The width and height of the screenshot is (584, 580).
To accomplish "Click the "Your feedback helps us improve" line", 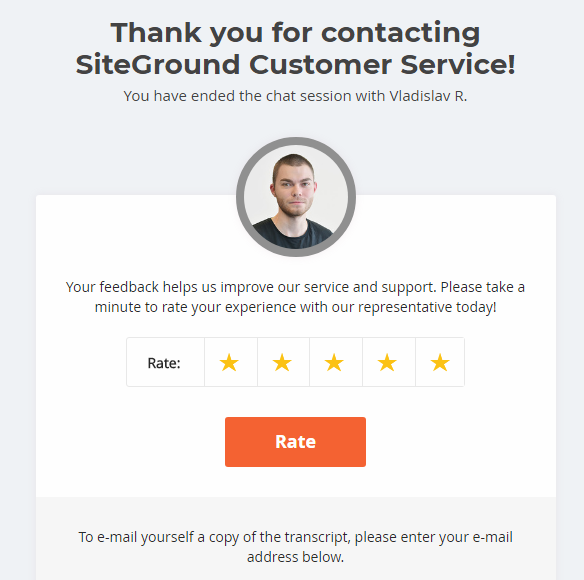I will (295, 287).
